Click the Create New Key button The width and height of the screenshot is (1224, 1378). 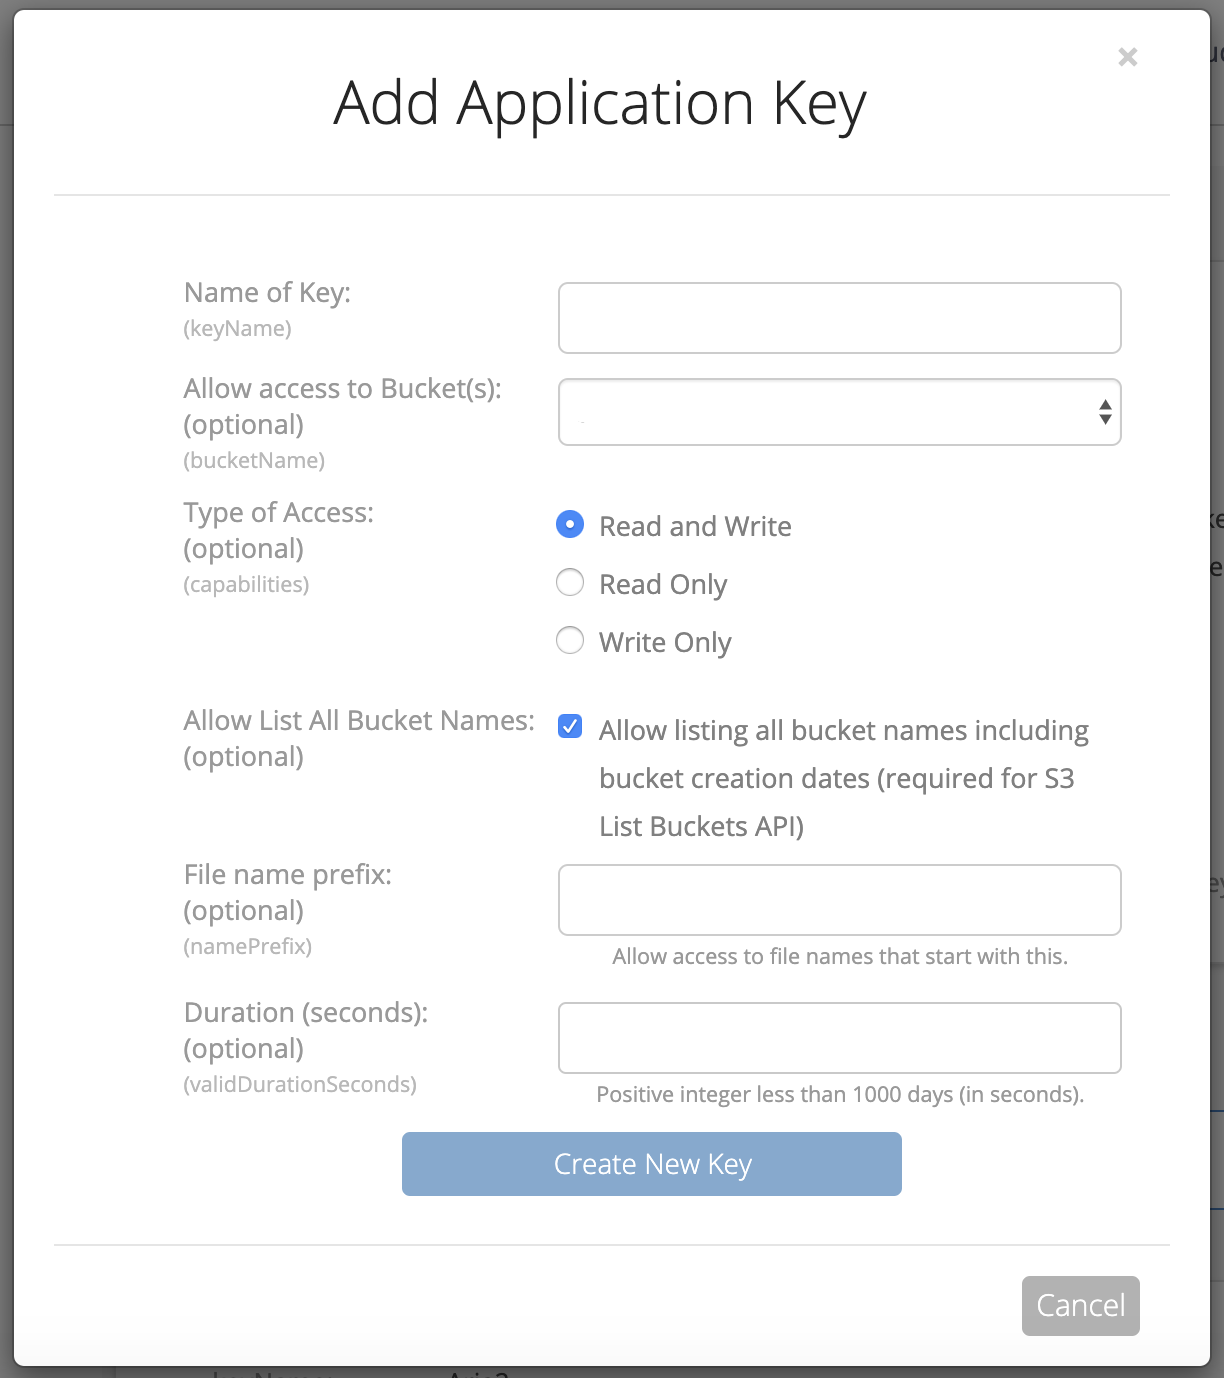pyautogui.click(x=652, y=1164)
